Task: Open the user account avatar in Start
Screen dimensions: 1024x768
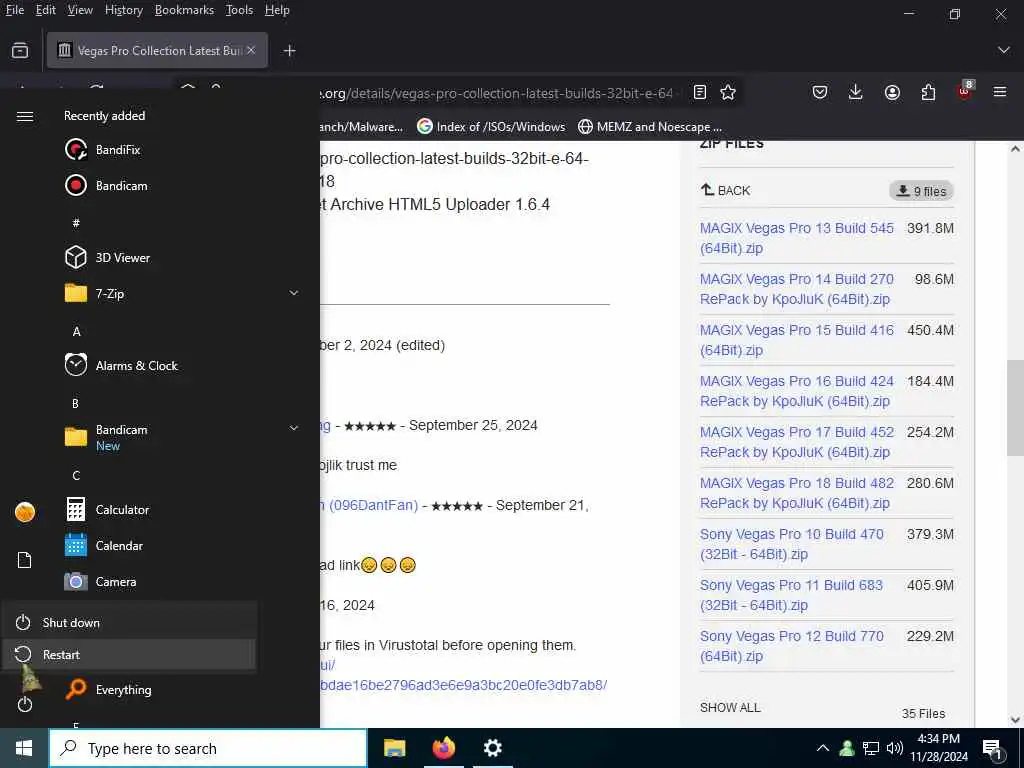Action: [x=25, y=512]
